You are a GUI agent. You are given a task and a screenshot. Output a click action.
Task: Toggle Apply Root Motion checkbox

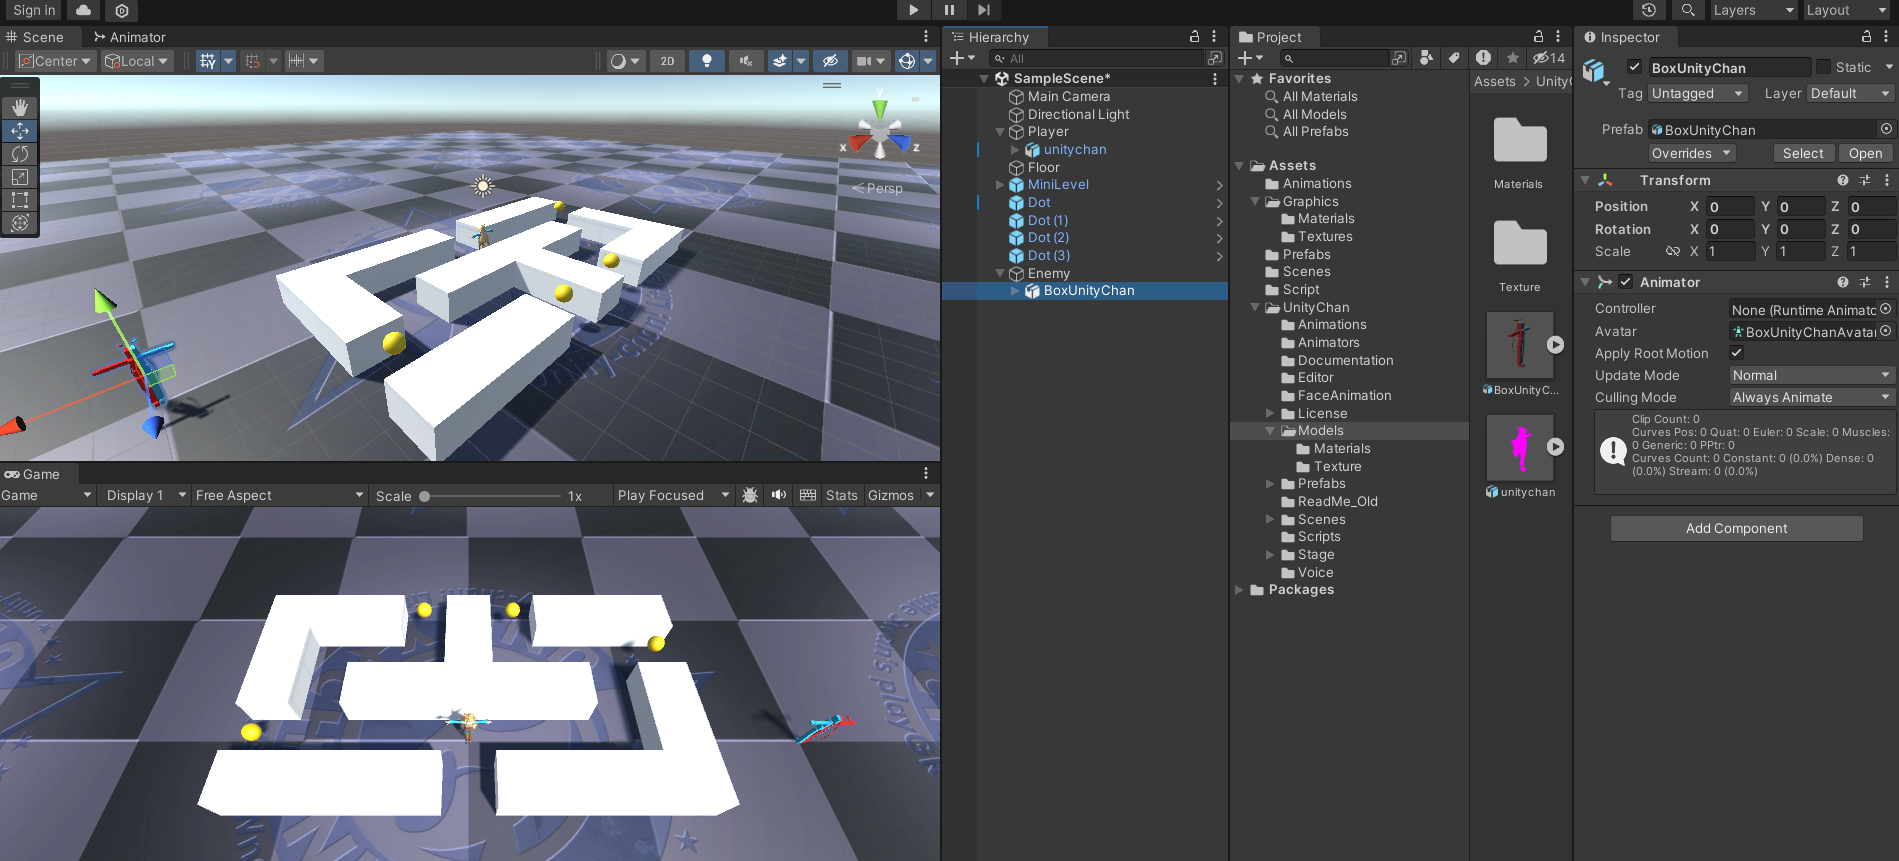pyautogui.click(x=1737, y=353)
